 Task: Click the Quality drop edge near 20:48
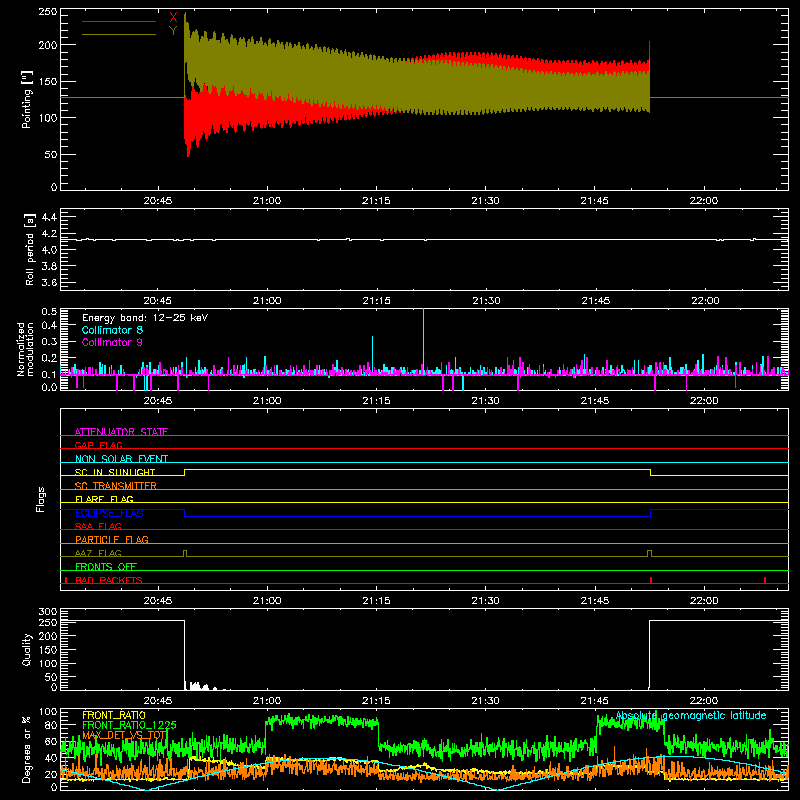pyautogui.click(x=184, y=655)
